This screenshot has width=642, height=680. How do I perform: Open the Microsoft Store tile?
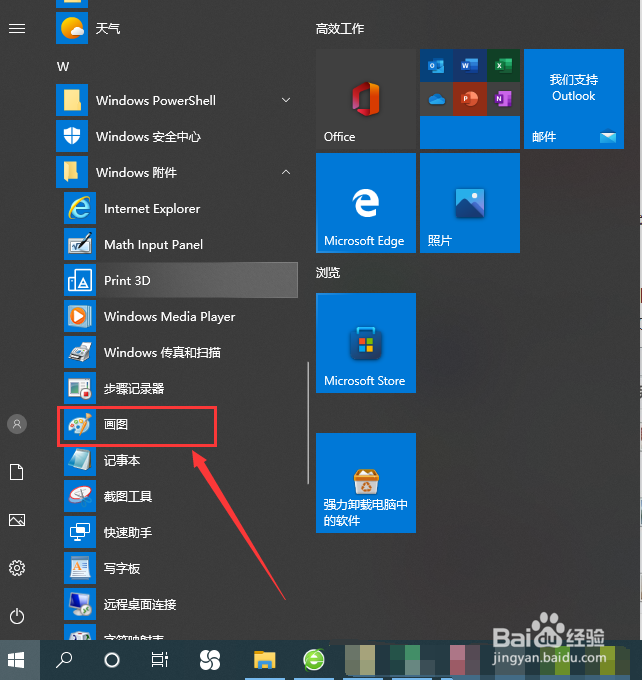[366, 343]
